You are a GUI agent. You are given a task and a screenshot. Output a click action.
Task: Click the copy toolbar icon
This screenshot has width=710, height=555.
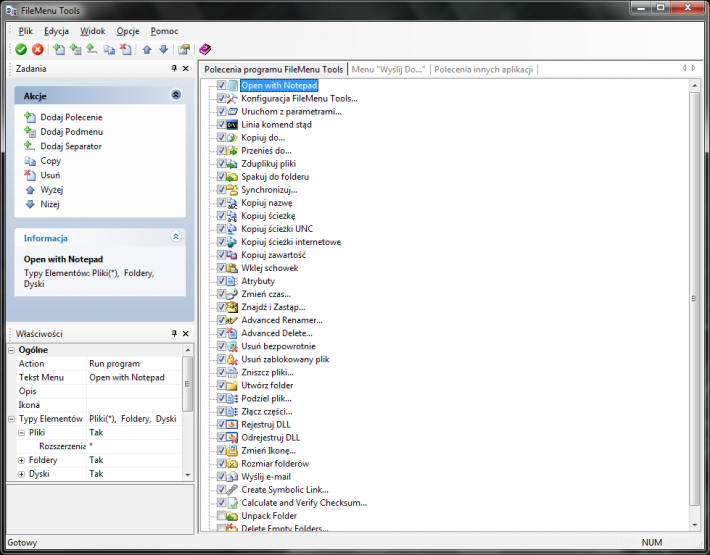pos(109,49)
